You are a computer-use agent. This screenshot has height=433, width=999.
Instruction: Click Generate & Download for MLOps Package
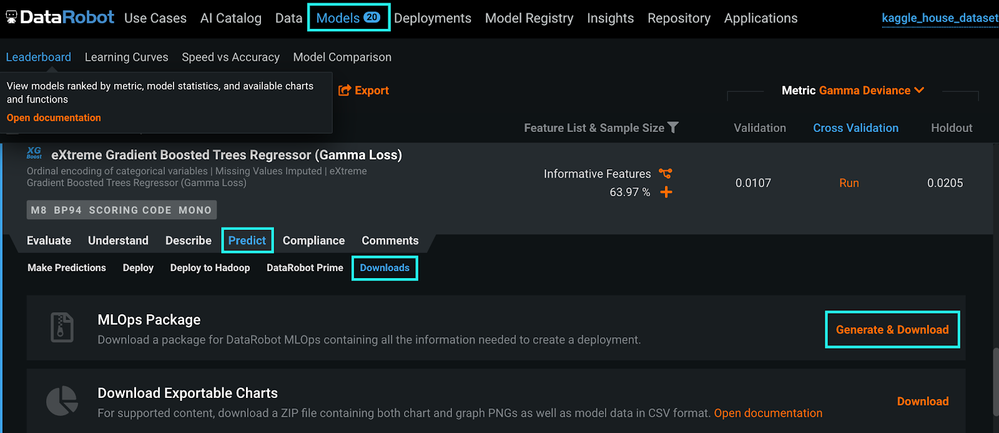pos(892,330)
